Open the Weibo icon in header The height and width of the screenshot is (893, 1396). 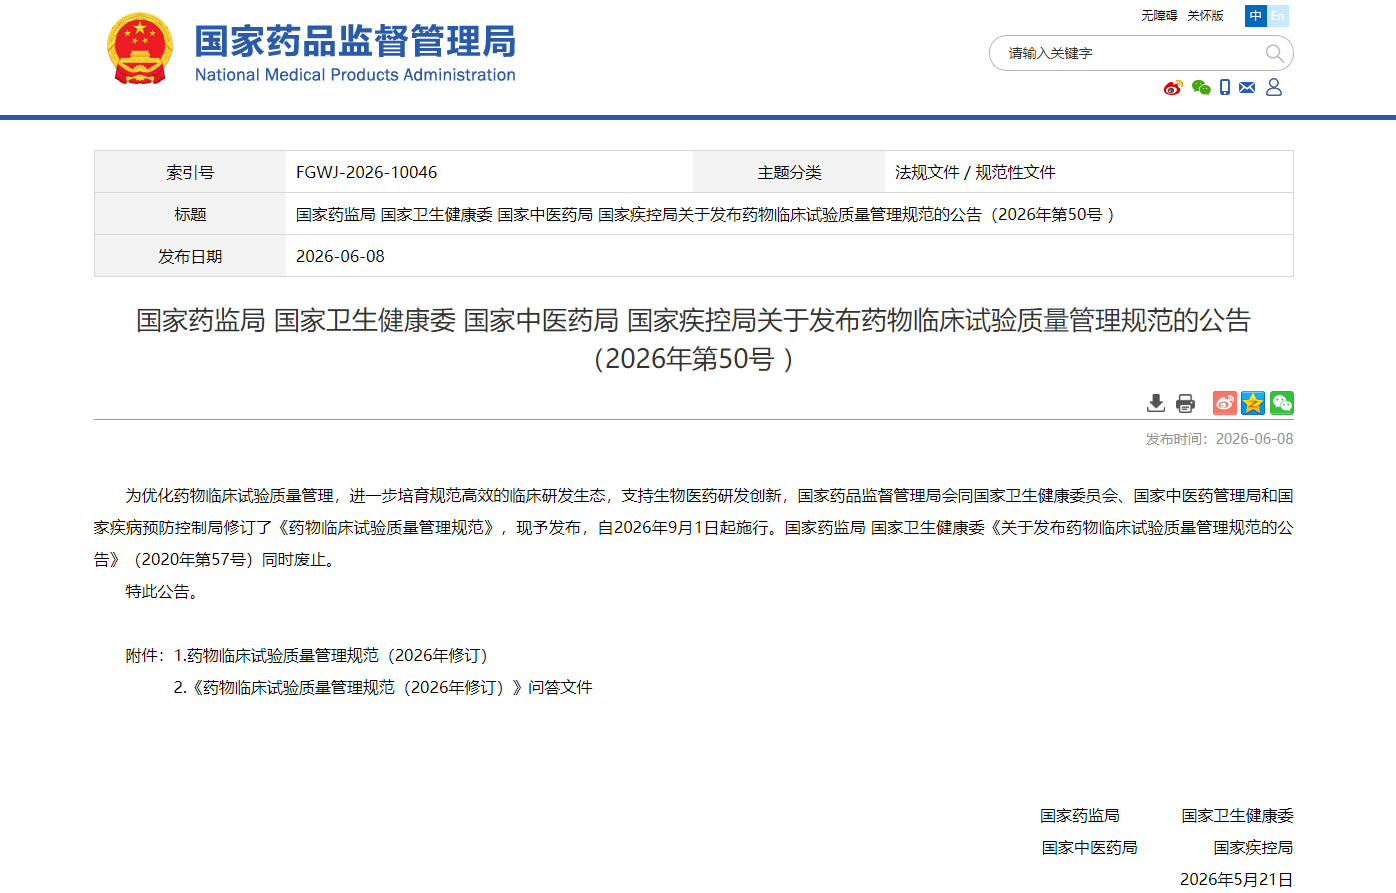click(1173, 88)
